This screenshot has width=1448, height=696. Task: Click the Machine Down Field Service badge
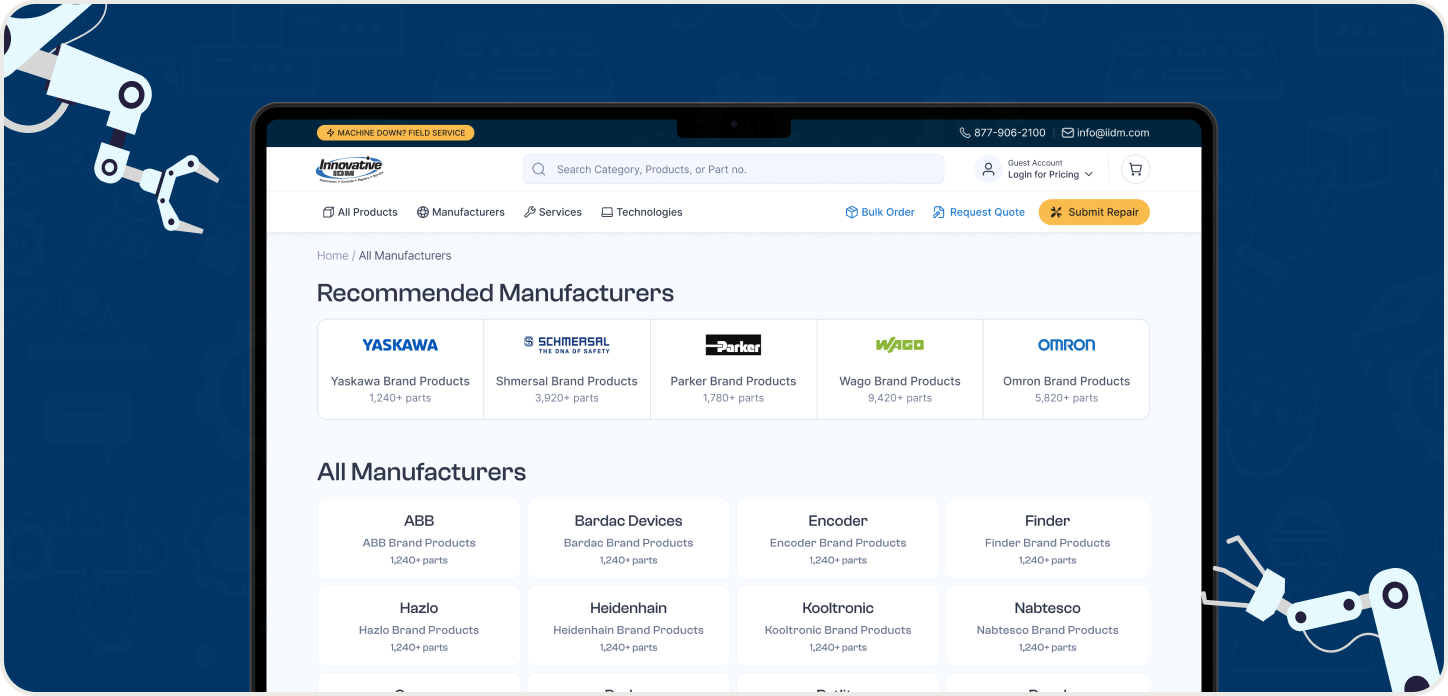click(395, 133)
